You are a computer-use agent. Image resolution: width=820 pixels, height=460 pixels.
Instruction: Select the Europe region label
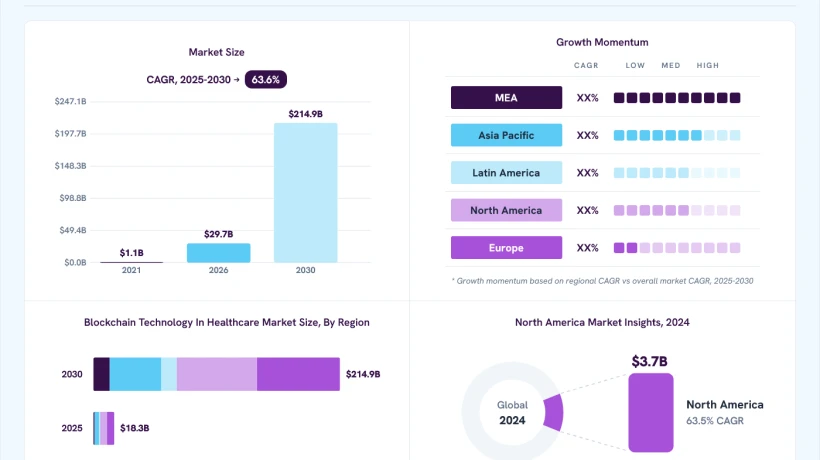[x=506, y=248]
